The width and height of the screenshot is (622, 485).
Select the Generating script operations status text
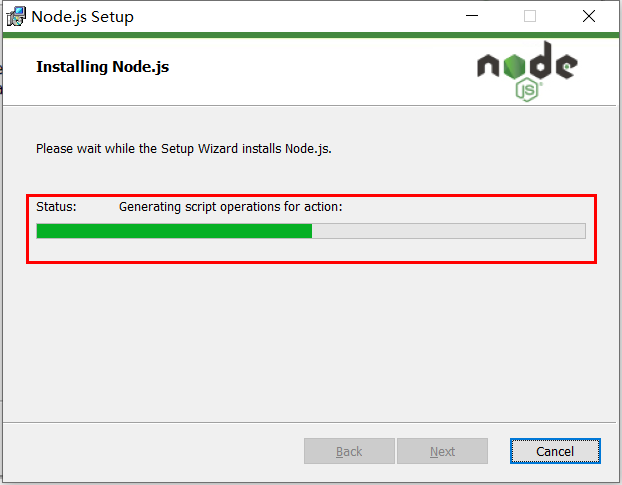[x=230, y=207]
